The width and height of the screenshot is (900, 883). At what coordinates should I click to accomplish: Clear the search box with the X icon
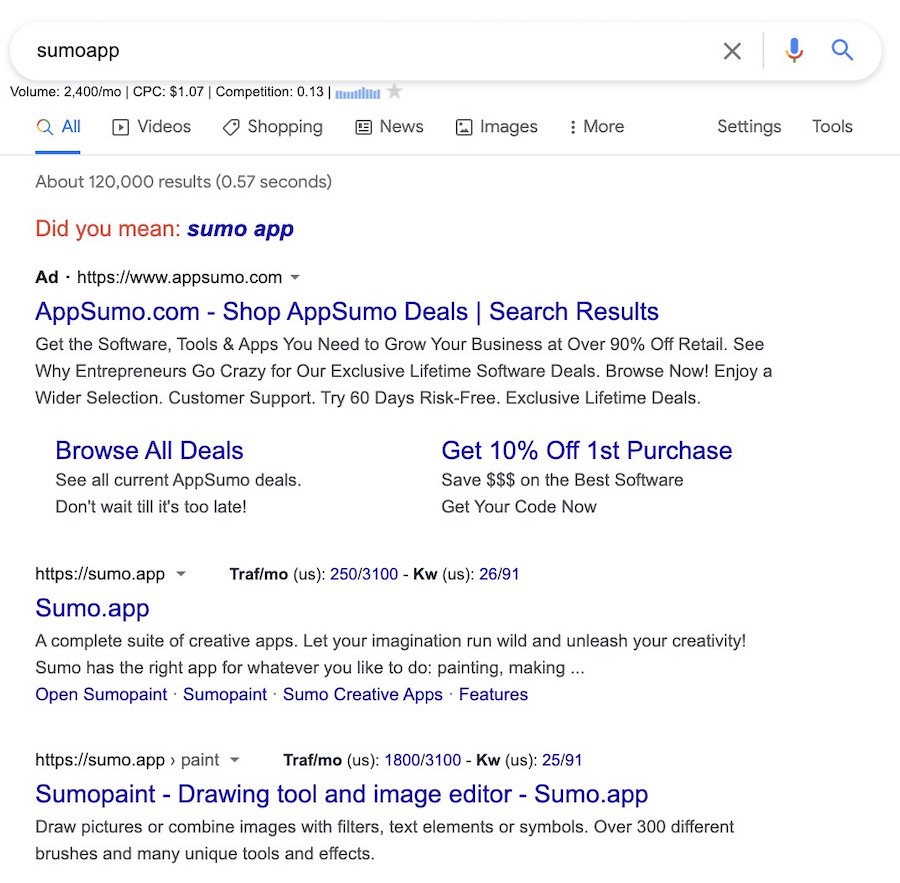click(732, 51)
